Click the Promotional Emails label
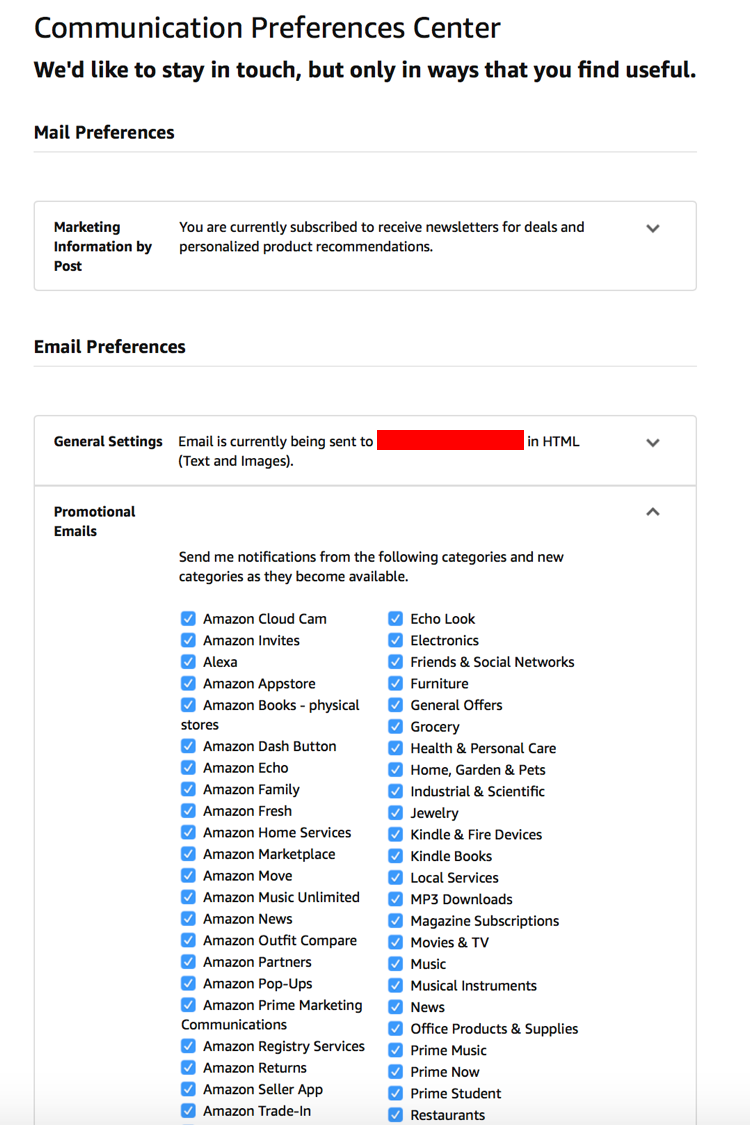The image size is (750, 1125). click(x=94, y=522)
